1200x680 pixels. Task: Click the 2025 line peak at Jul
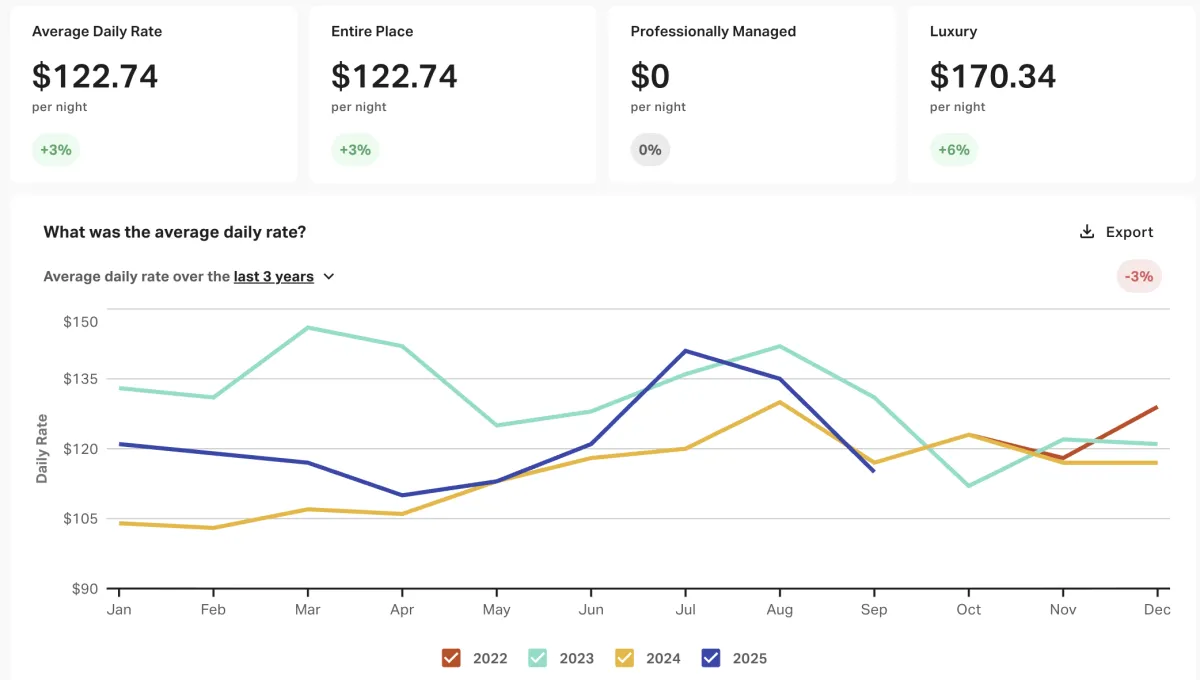pos(686,350)
